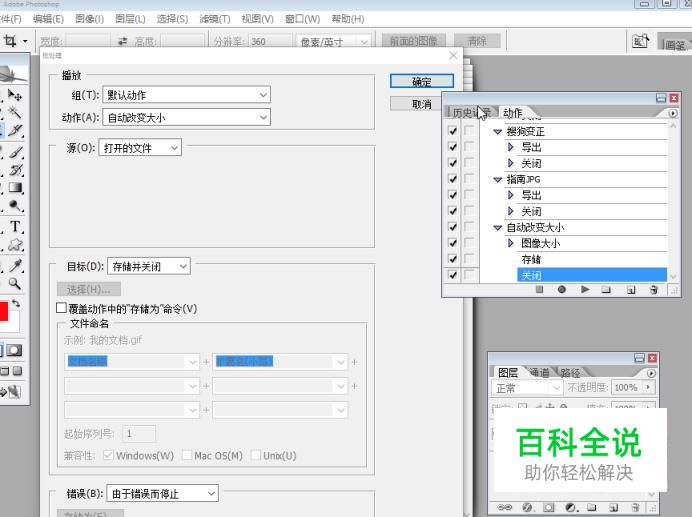Click the Jump to ImageReady icon
Image resolution: width=692 pixels, height=517 pixels.
(x=11, y=392)
